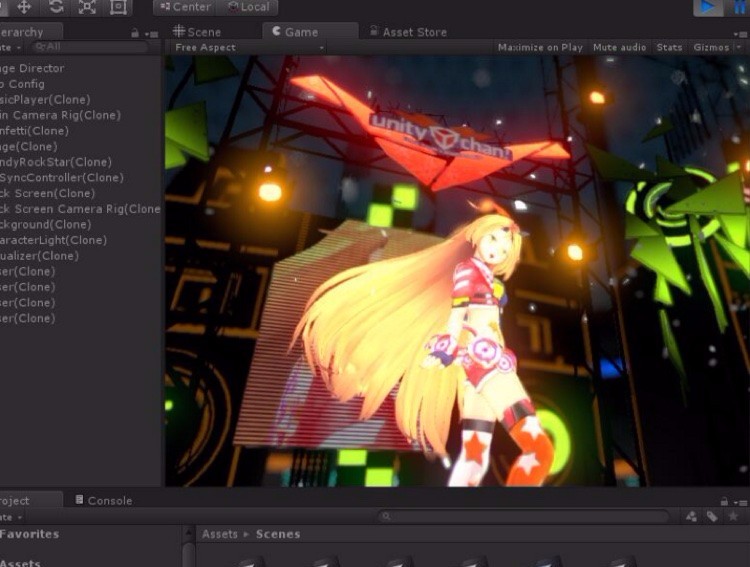Switch to the Game tab

[x=310, y=32]
